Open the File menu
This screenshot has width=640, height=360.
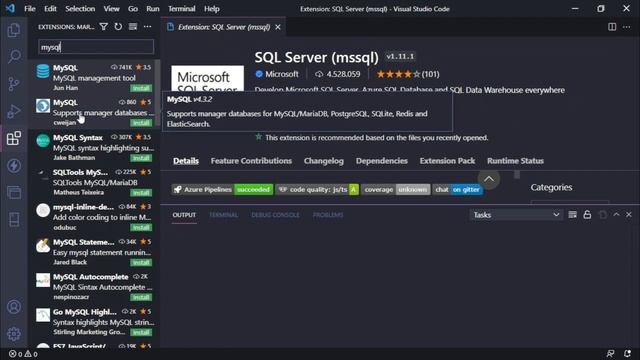tap(30, 9)
